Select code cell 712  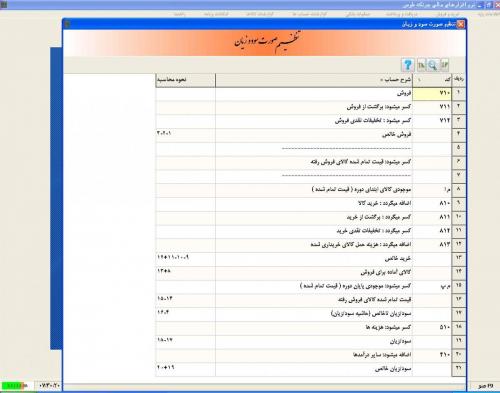[x=432, y=121]
